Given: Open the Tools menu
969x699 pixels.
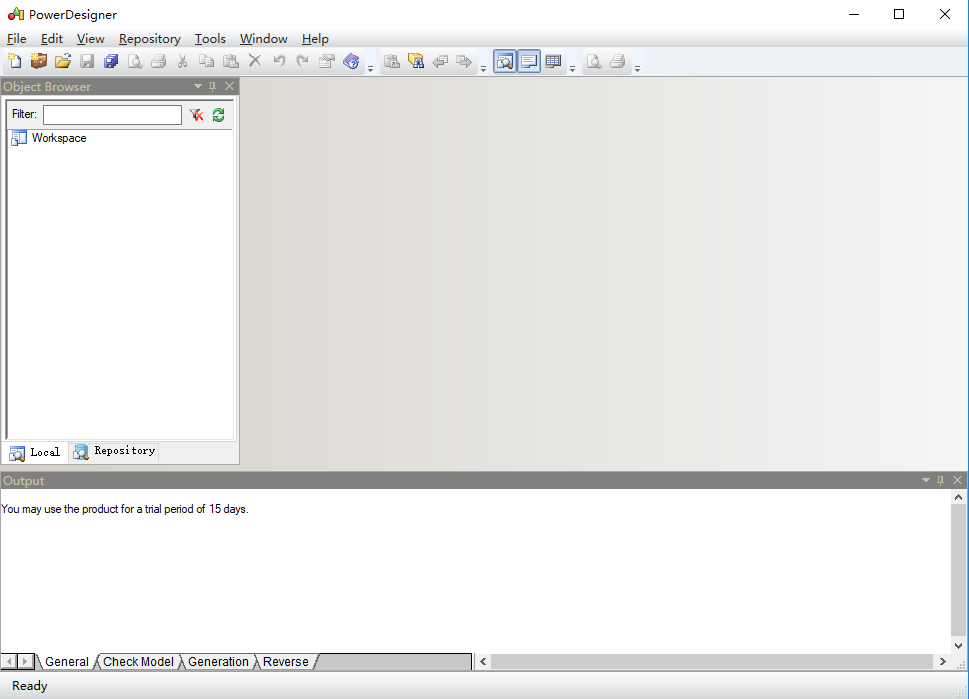Looking at the screenshot, I should [x=210, y=39].
